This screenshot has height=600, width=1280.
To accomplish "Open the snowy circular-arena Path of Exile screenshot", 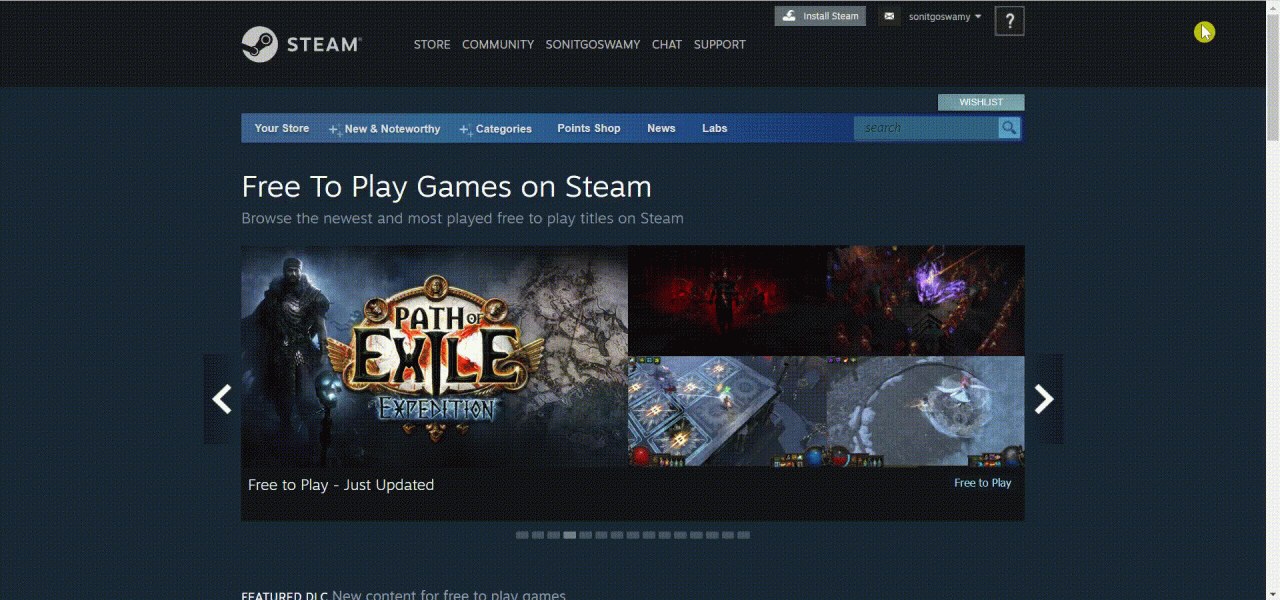I will point(926,411).
